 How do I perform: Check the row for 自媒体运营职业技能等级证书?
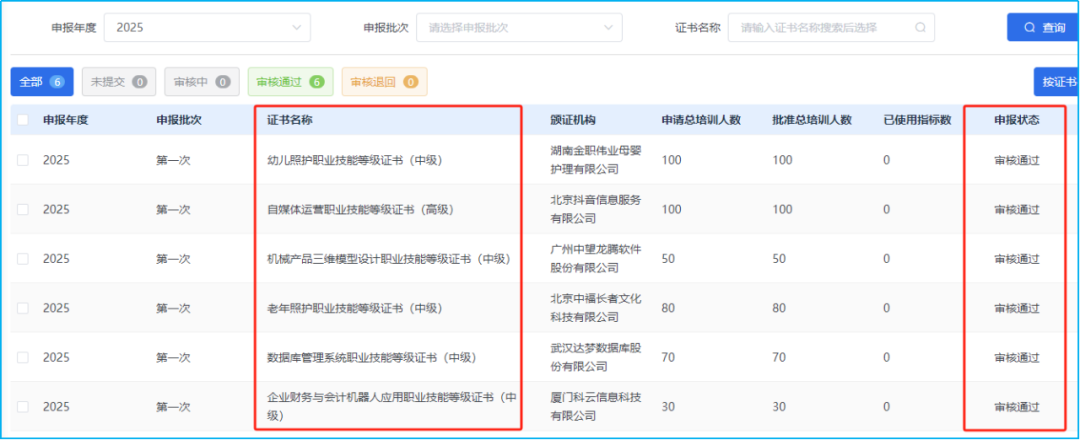(23, 210)
